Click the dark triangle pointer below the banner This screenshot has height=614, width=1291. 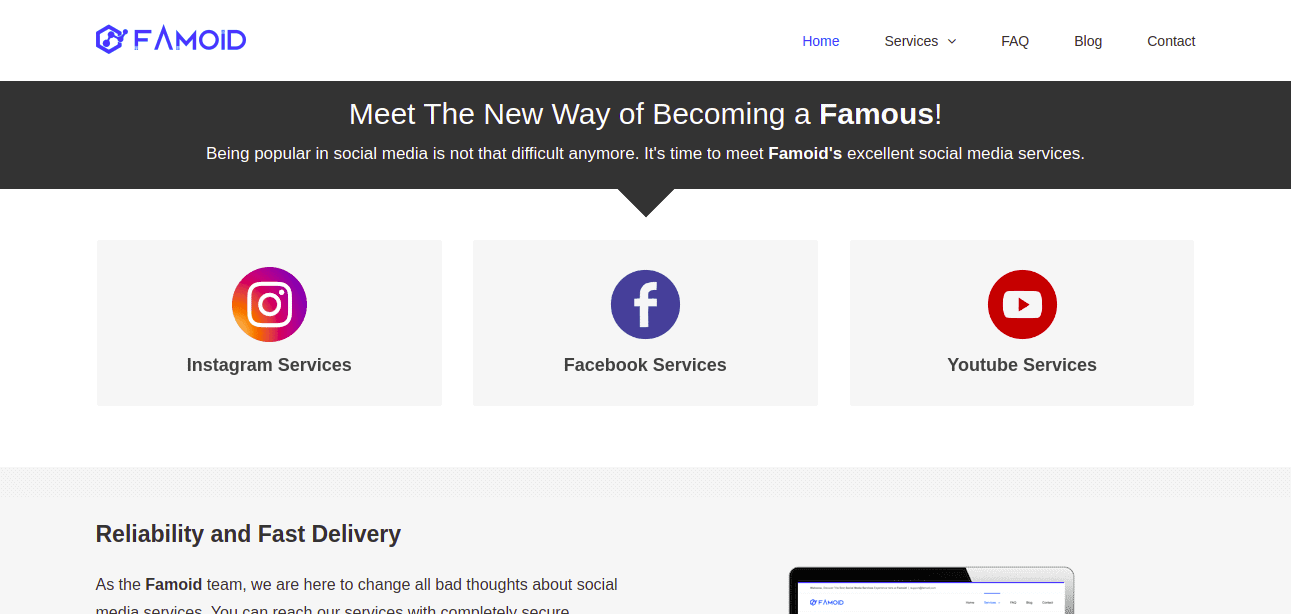[x=646, y=201]
